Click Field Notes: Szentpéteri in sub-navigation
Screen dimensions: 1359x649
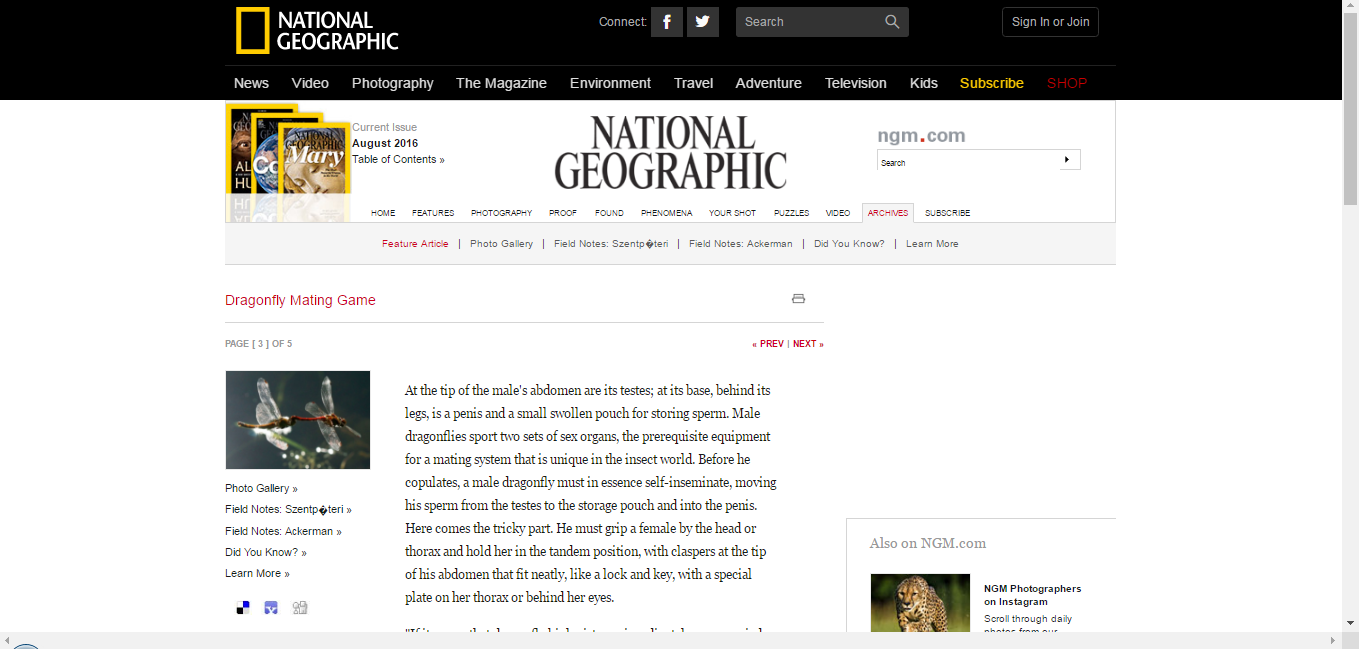(x=611, y=244)
